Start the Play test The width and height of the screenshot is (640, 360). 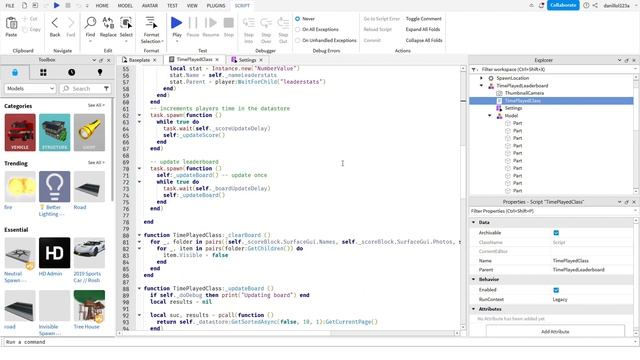tap(177, 23)
